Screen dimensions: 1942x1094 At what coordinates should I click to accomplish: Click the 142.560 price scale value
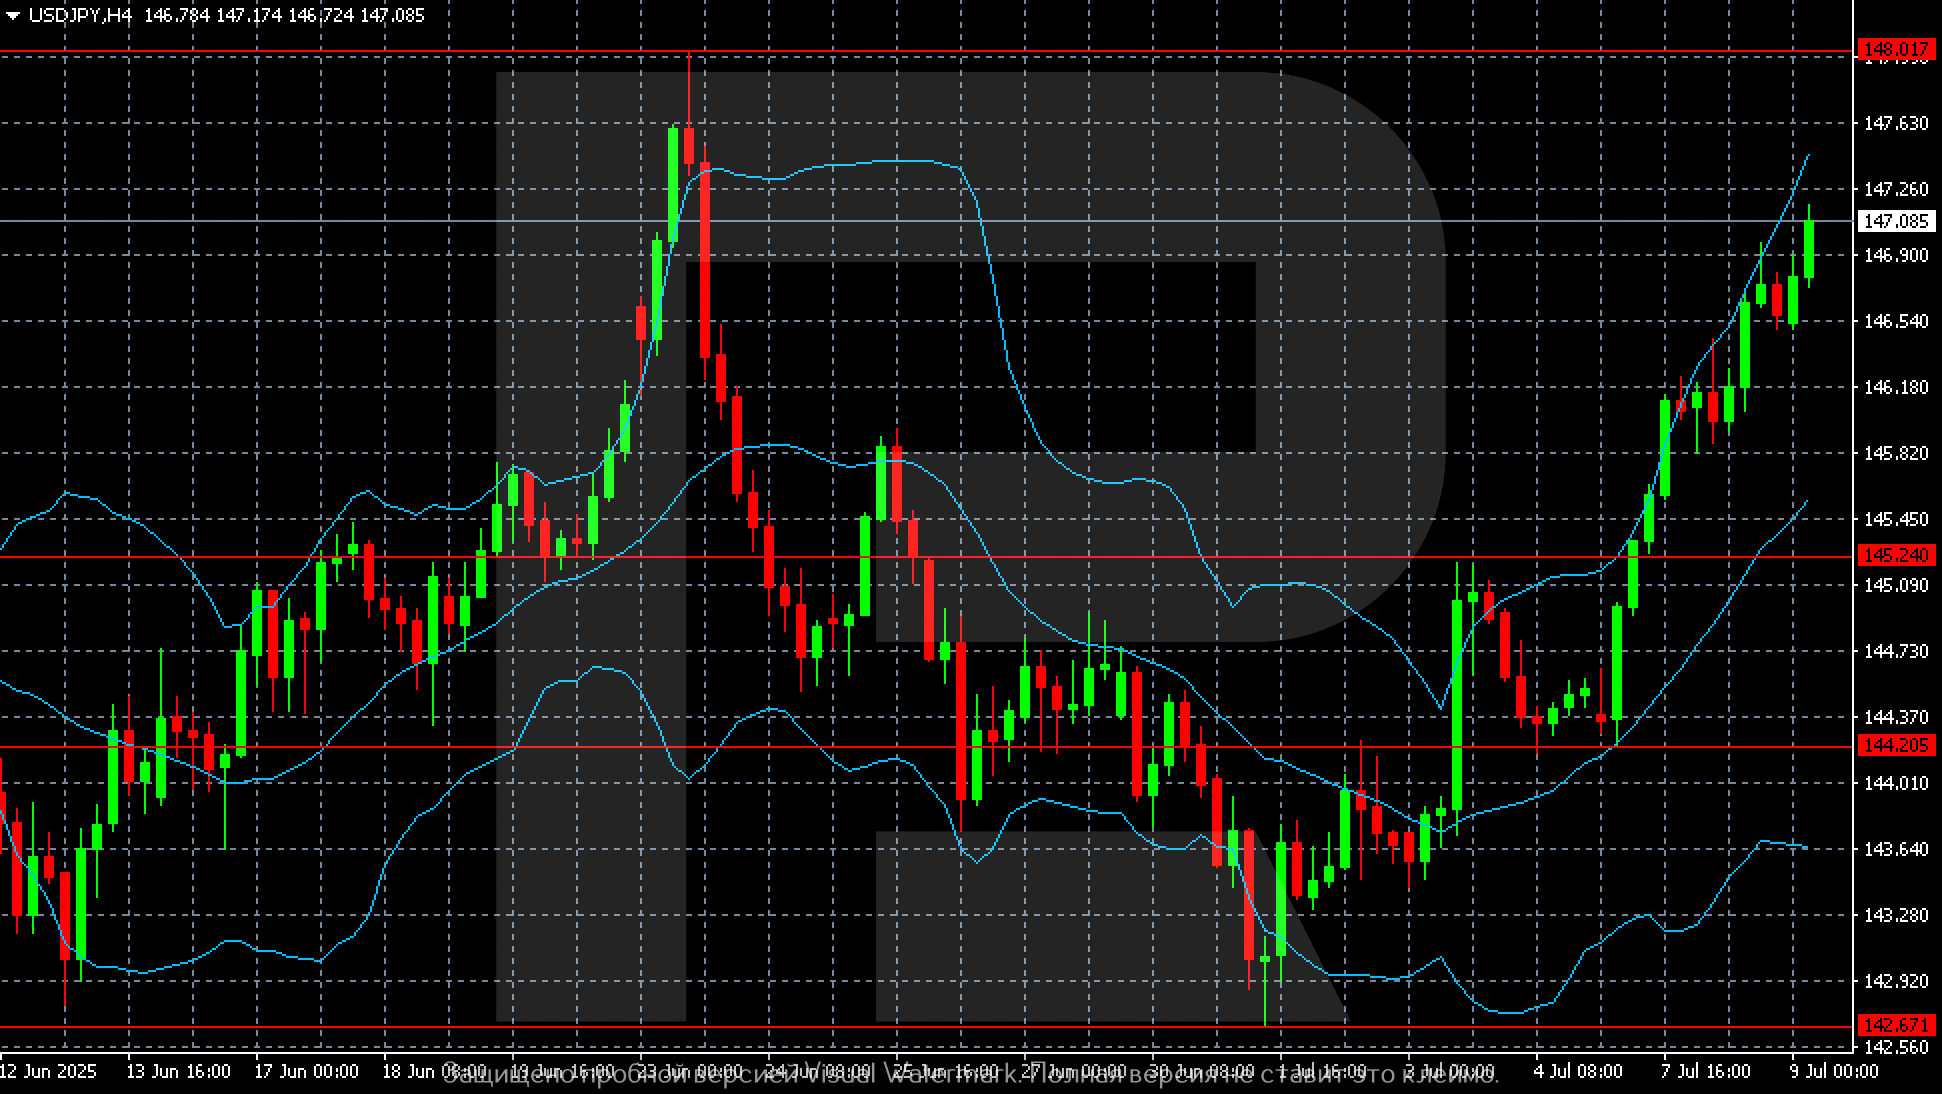click(x=1896, y=1047)
